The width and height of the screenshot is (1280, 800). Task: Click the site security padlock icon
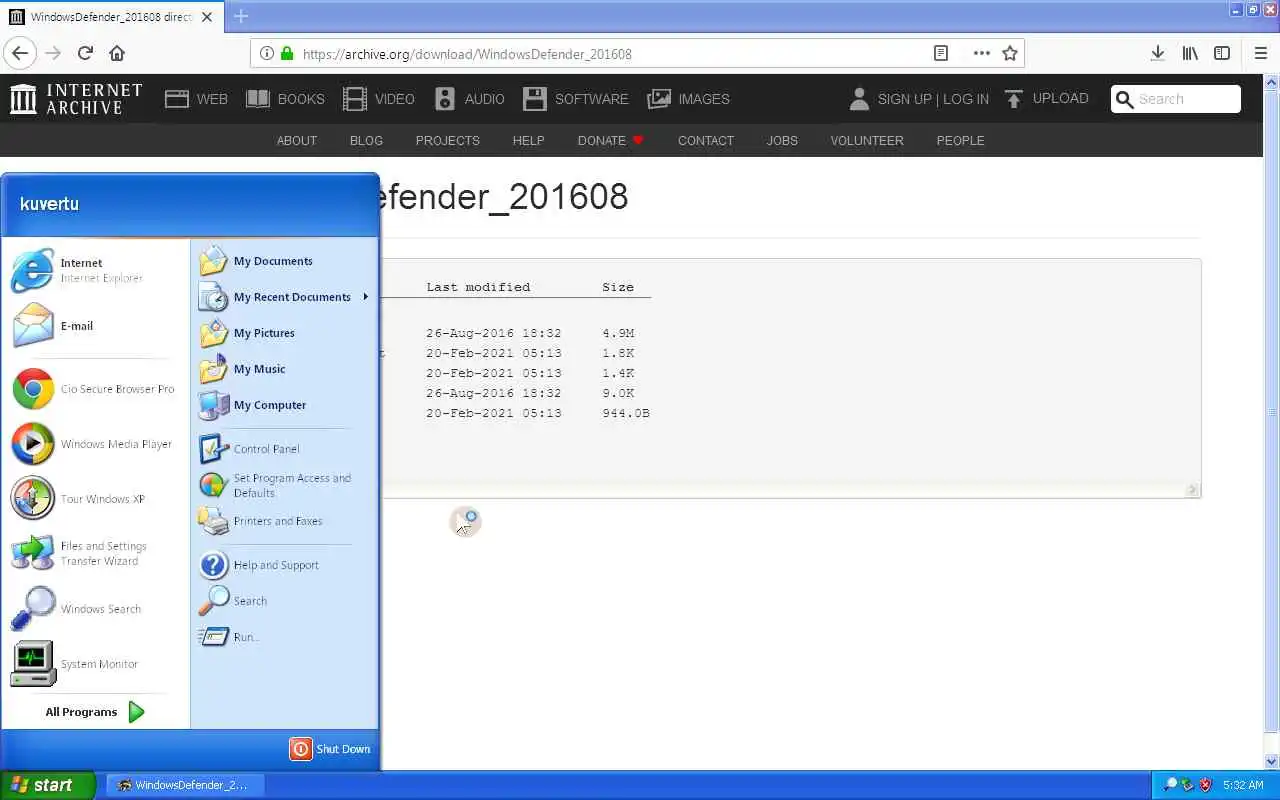pyautogui.click(x=288, y=54)
